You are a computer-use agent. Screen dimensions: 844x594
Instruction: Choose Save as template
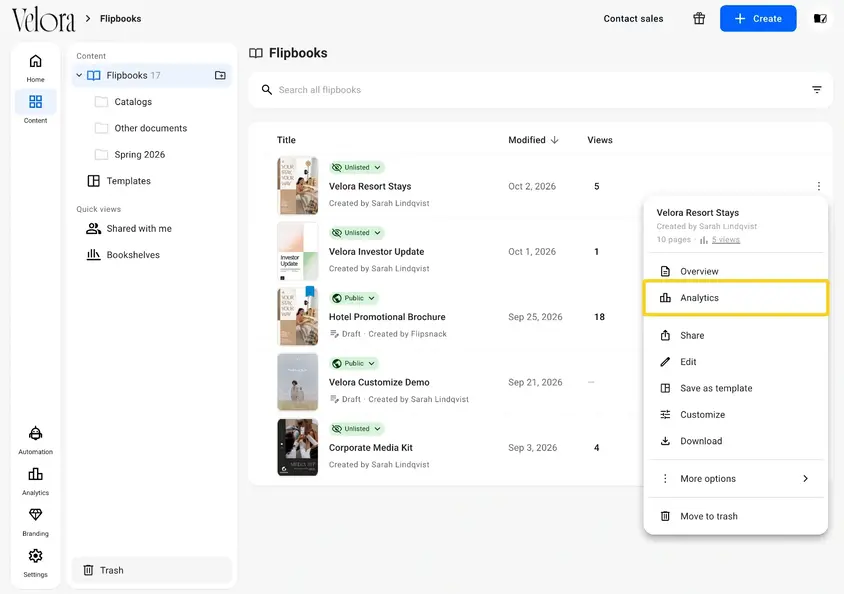tap(735, 388)
